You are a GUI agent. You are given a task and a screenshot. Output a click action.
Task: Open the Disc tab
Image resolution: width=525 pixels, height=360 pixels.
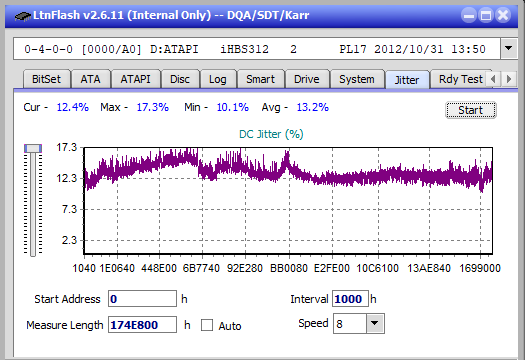pos(180,79)
